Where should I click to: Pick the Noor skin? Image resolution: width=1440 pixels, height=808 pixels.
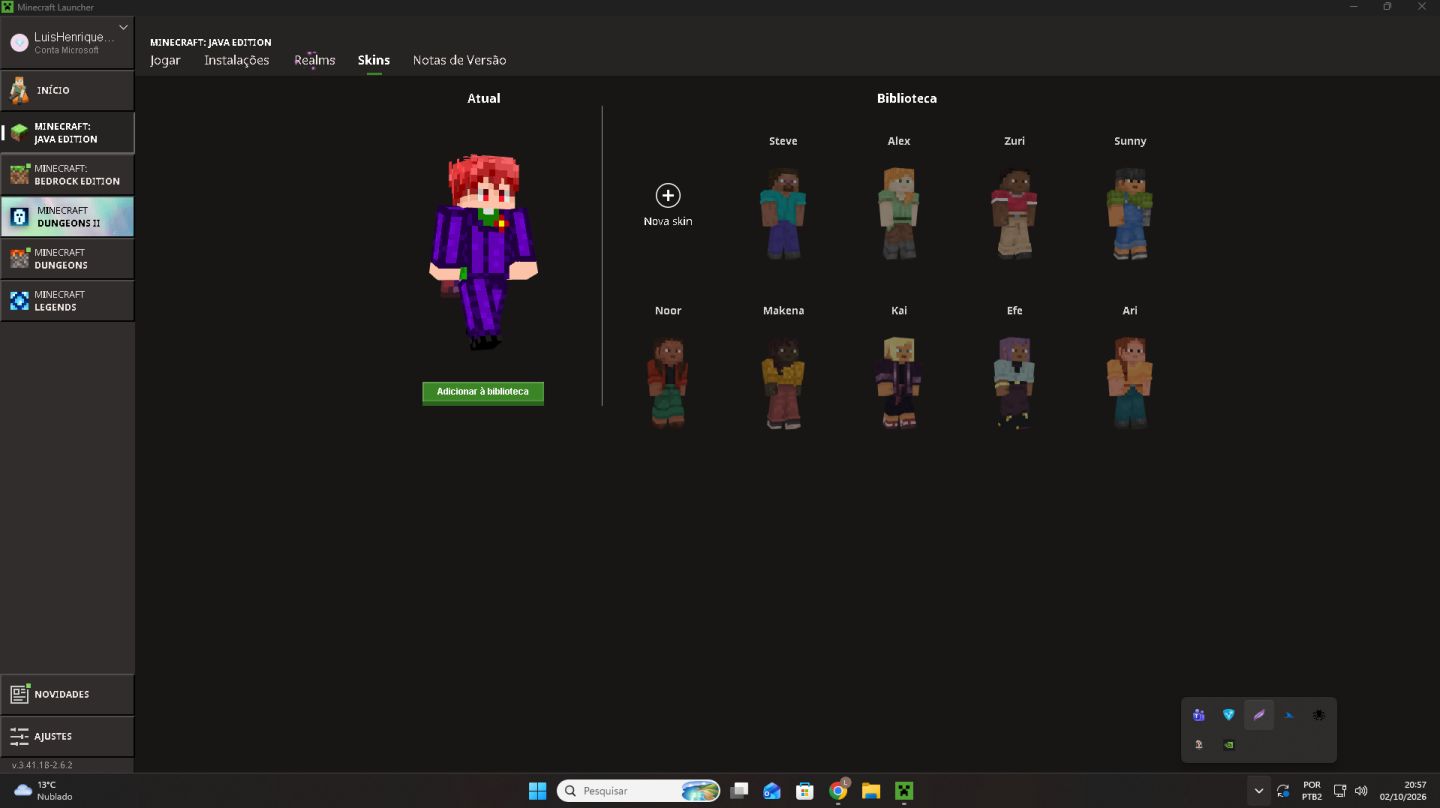click(x=668, y=382)
